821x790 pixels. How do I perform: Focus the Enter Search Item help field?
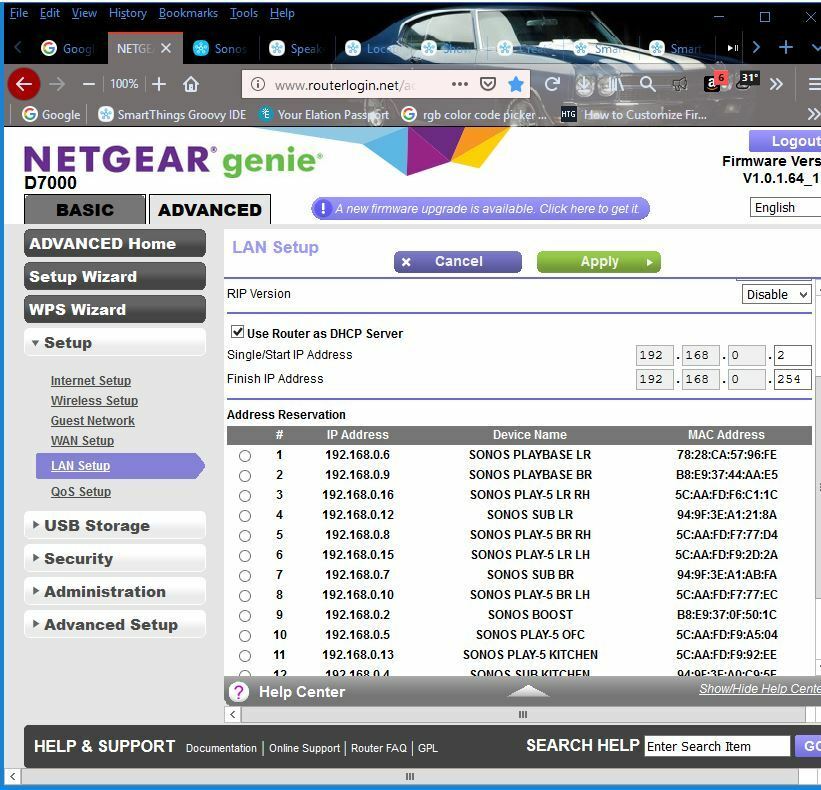pyautogui.click(x=717, y=746)
